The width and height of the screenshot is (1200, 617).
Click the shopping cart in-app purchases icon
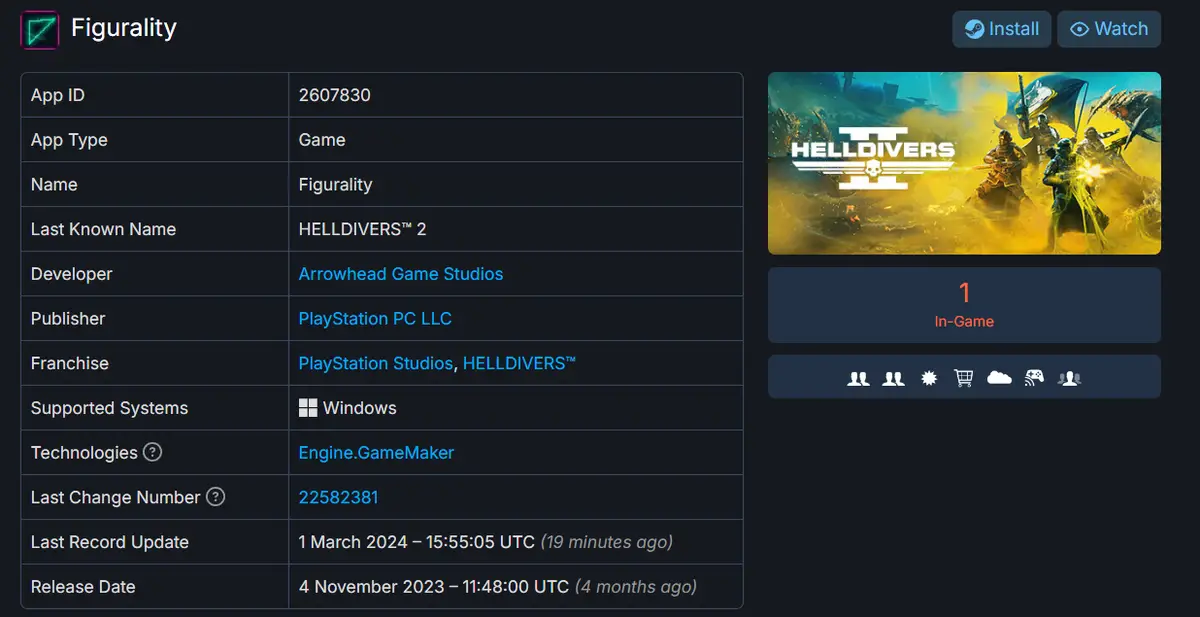(964, 378)
